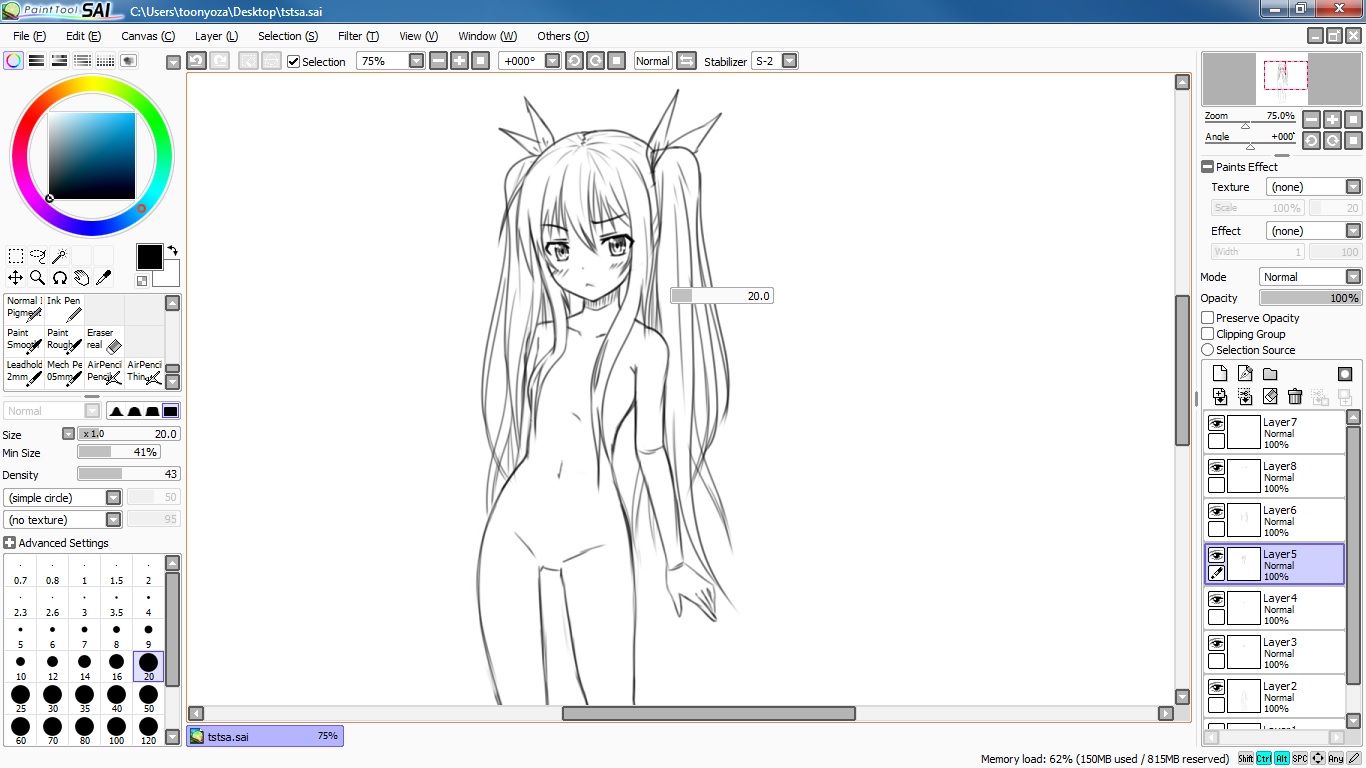The width and height of the screenshot is (1366, 768).
Task: Open the Edit menu
Action: point(83,36)
